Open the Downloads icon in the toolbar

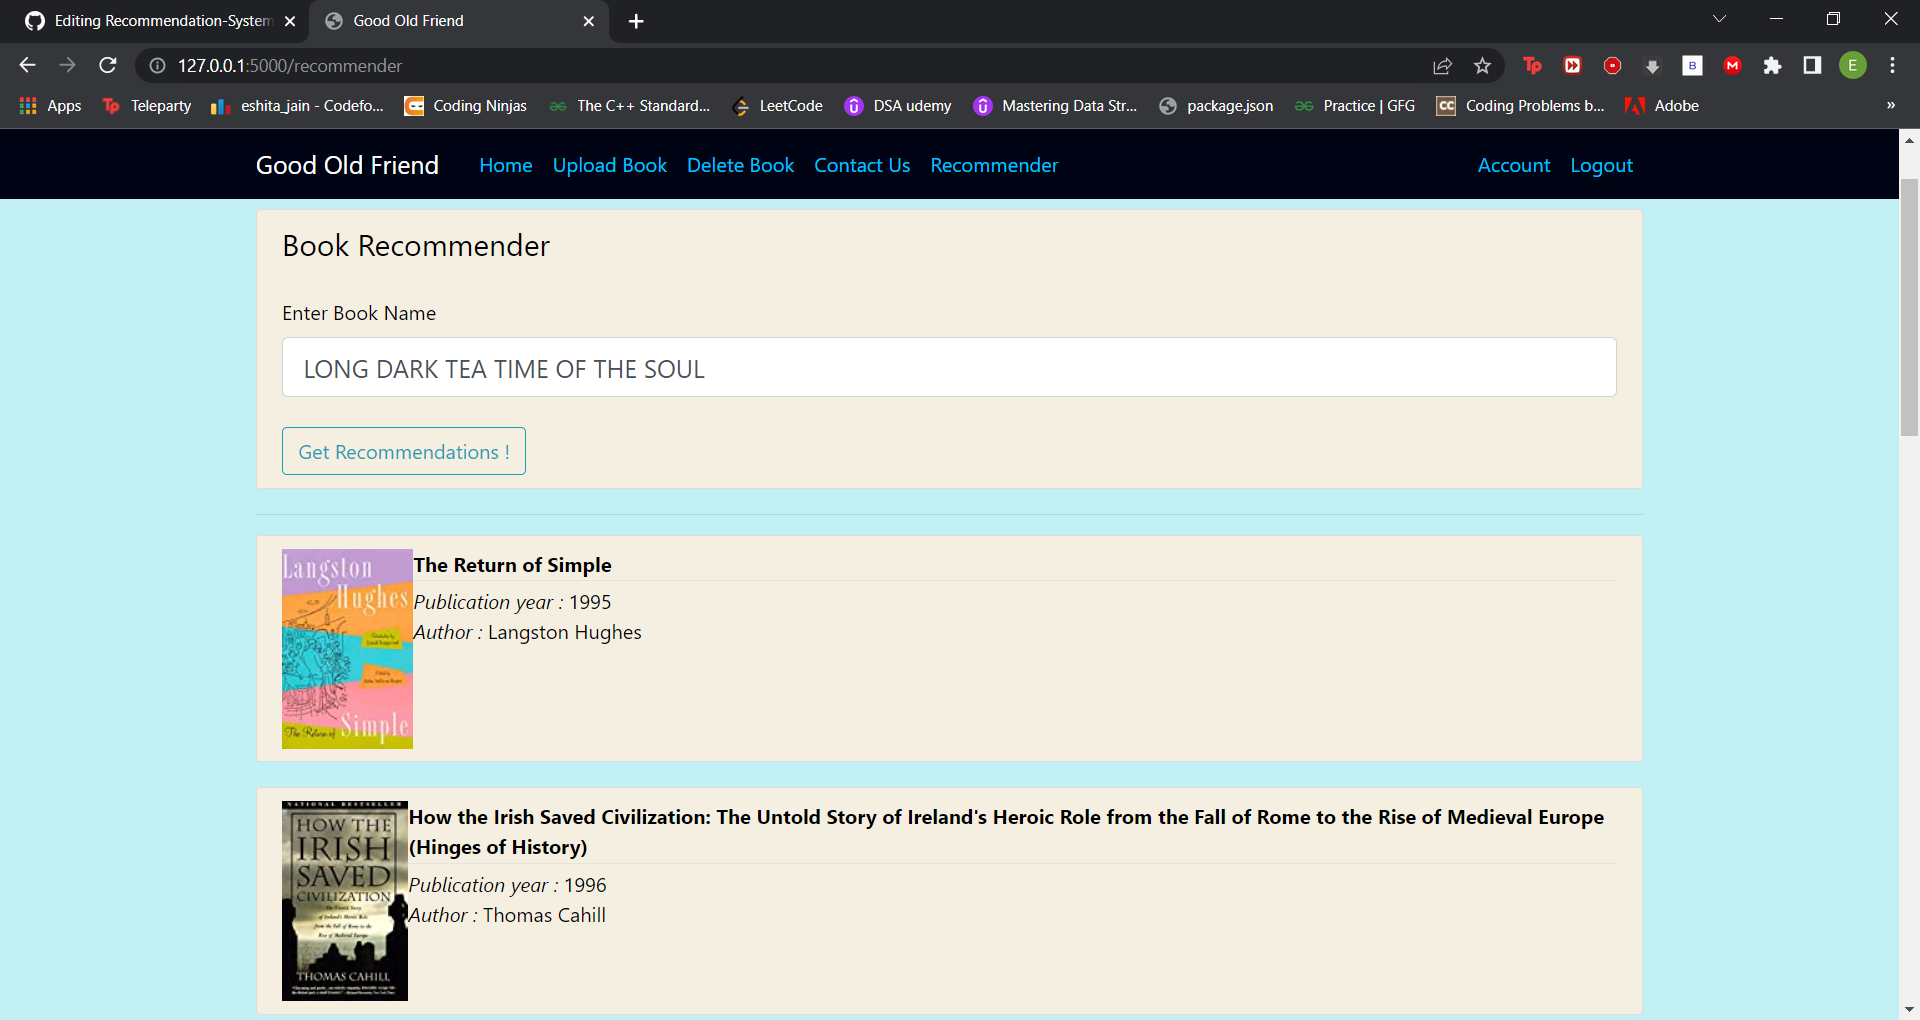point(1652,66)
